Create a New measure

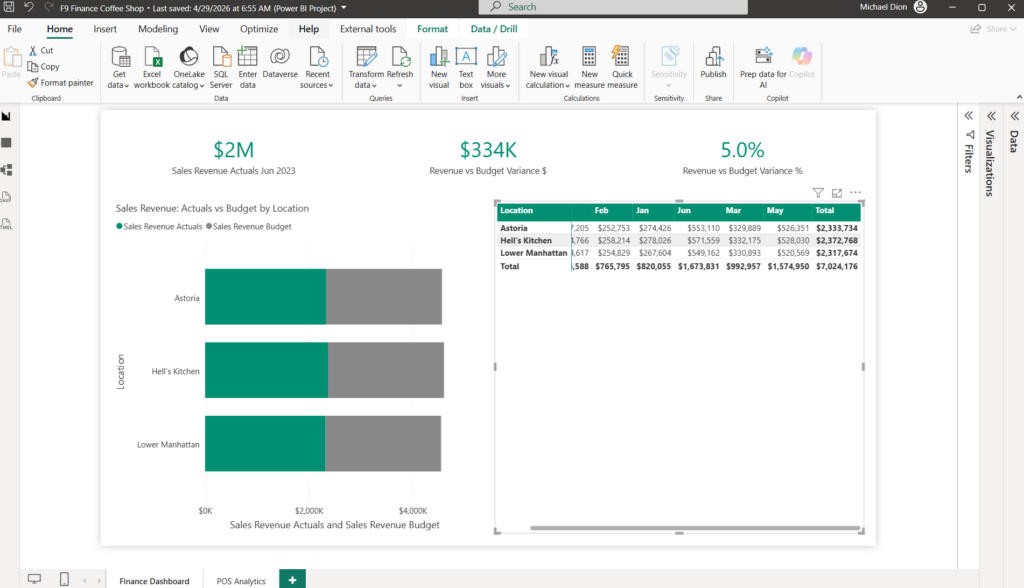pyautogui.click(x=589, y=67)
